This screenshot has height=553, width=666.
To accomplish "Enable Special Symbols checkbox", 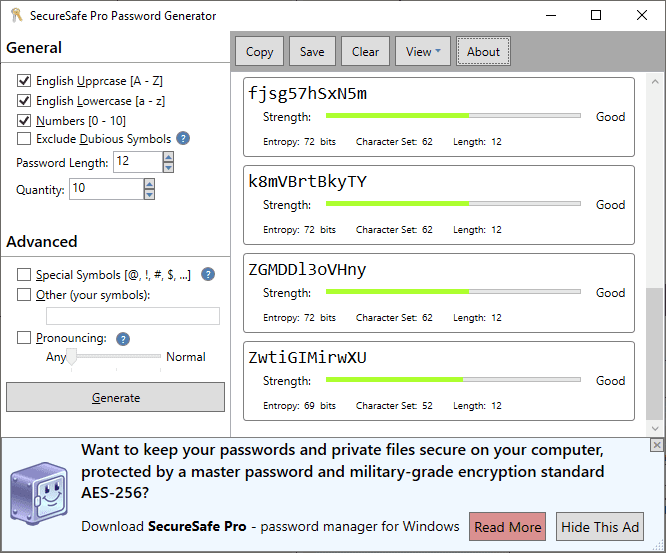I will tap(24, 274).
